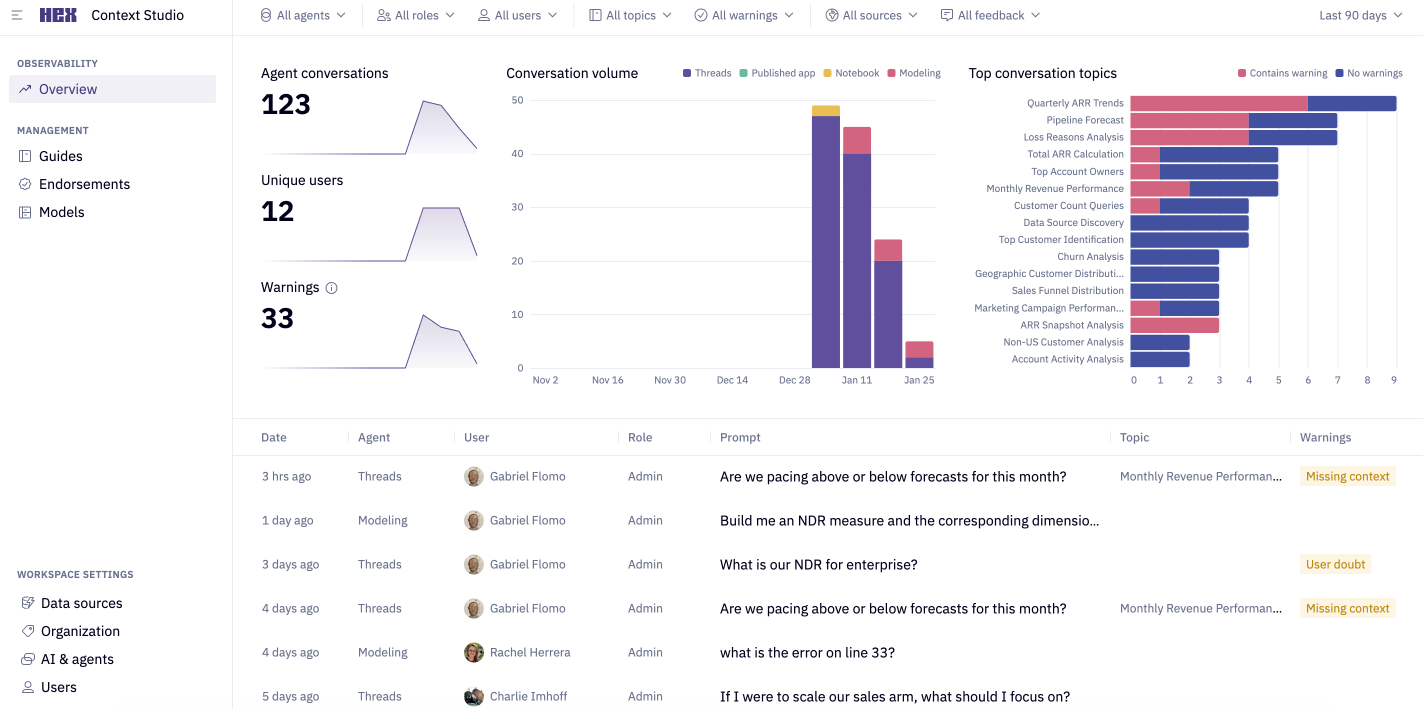Image resolution: width=1423 pixels, height=708 pixels.
Task: Expand the All warnings filter
Action: (x=744, y=15)
